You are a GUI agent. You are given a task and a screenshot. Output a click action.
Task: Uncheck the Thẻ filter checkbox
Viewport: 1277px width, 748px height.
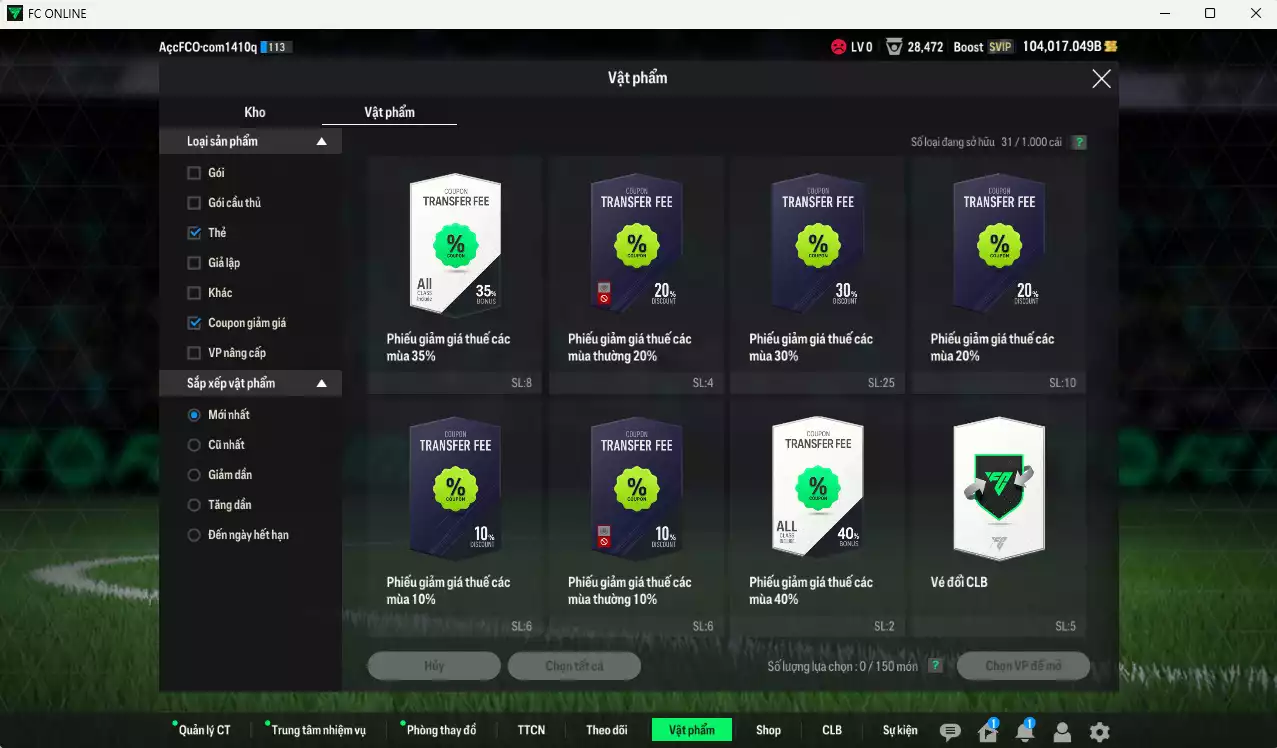point(195,233)
